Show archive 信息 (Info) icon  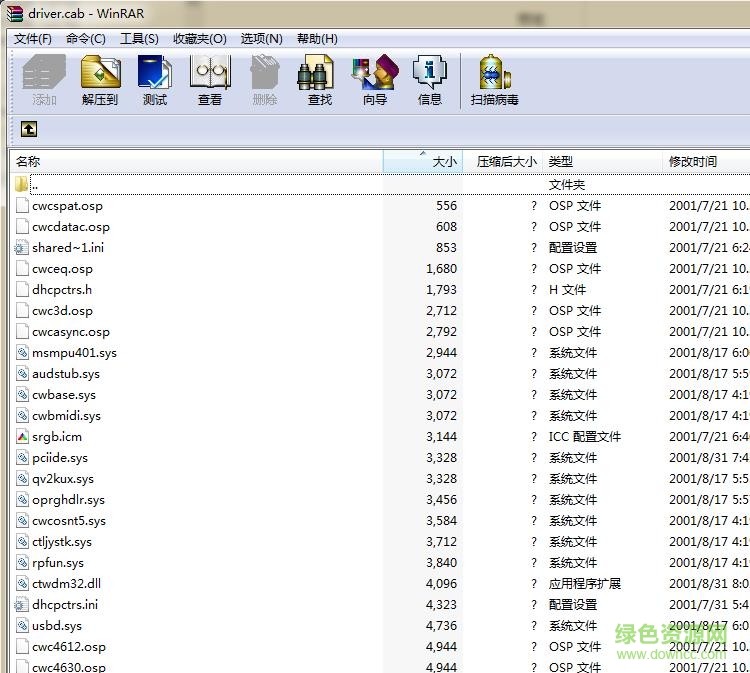(x=430, y=79)
